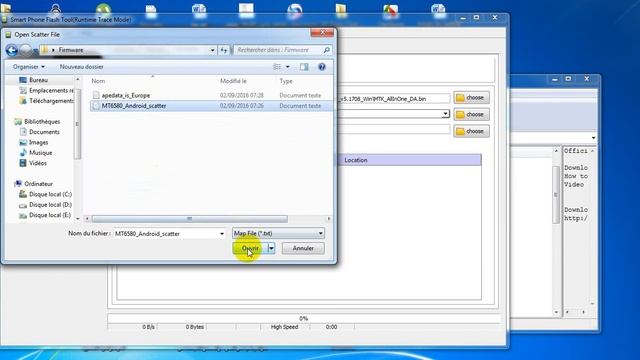The height and width of the screenshot is (360, 640).
Task: Click the horizontal scrollbar of file list
Action: (189, 219)
